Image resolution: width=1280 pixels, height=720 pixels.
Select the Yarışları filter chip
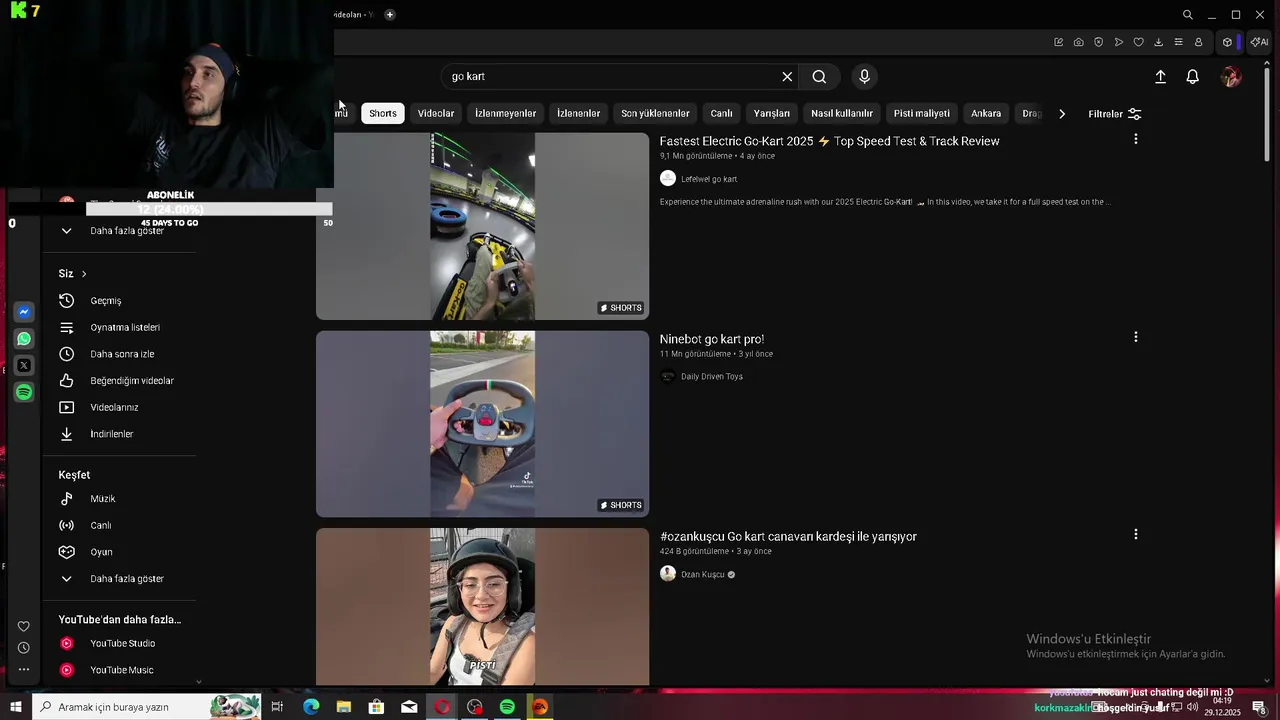pyautogui.click(x=772, y=114)
